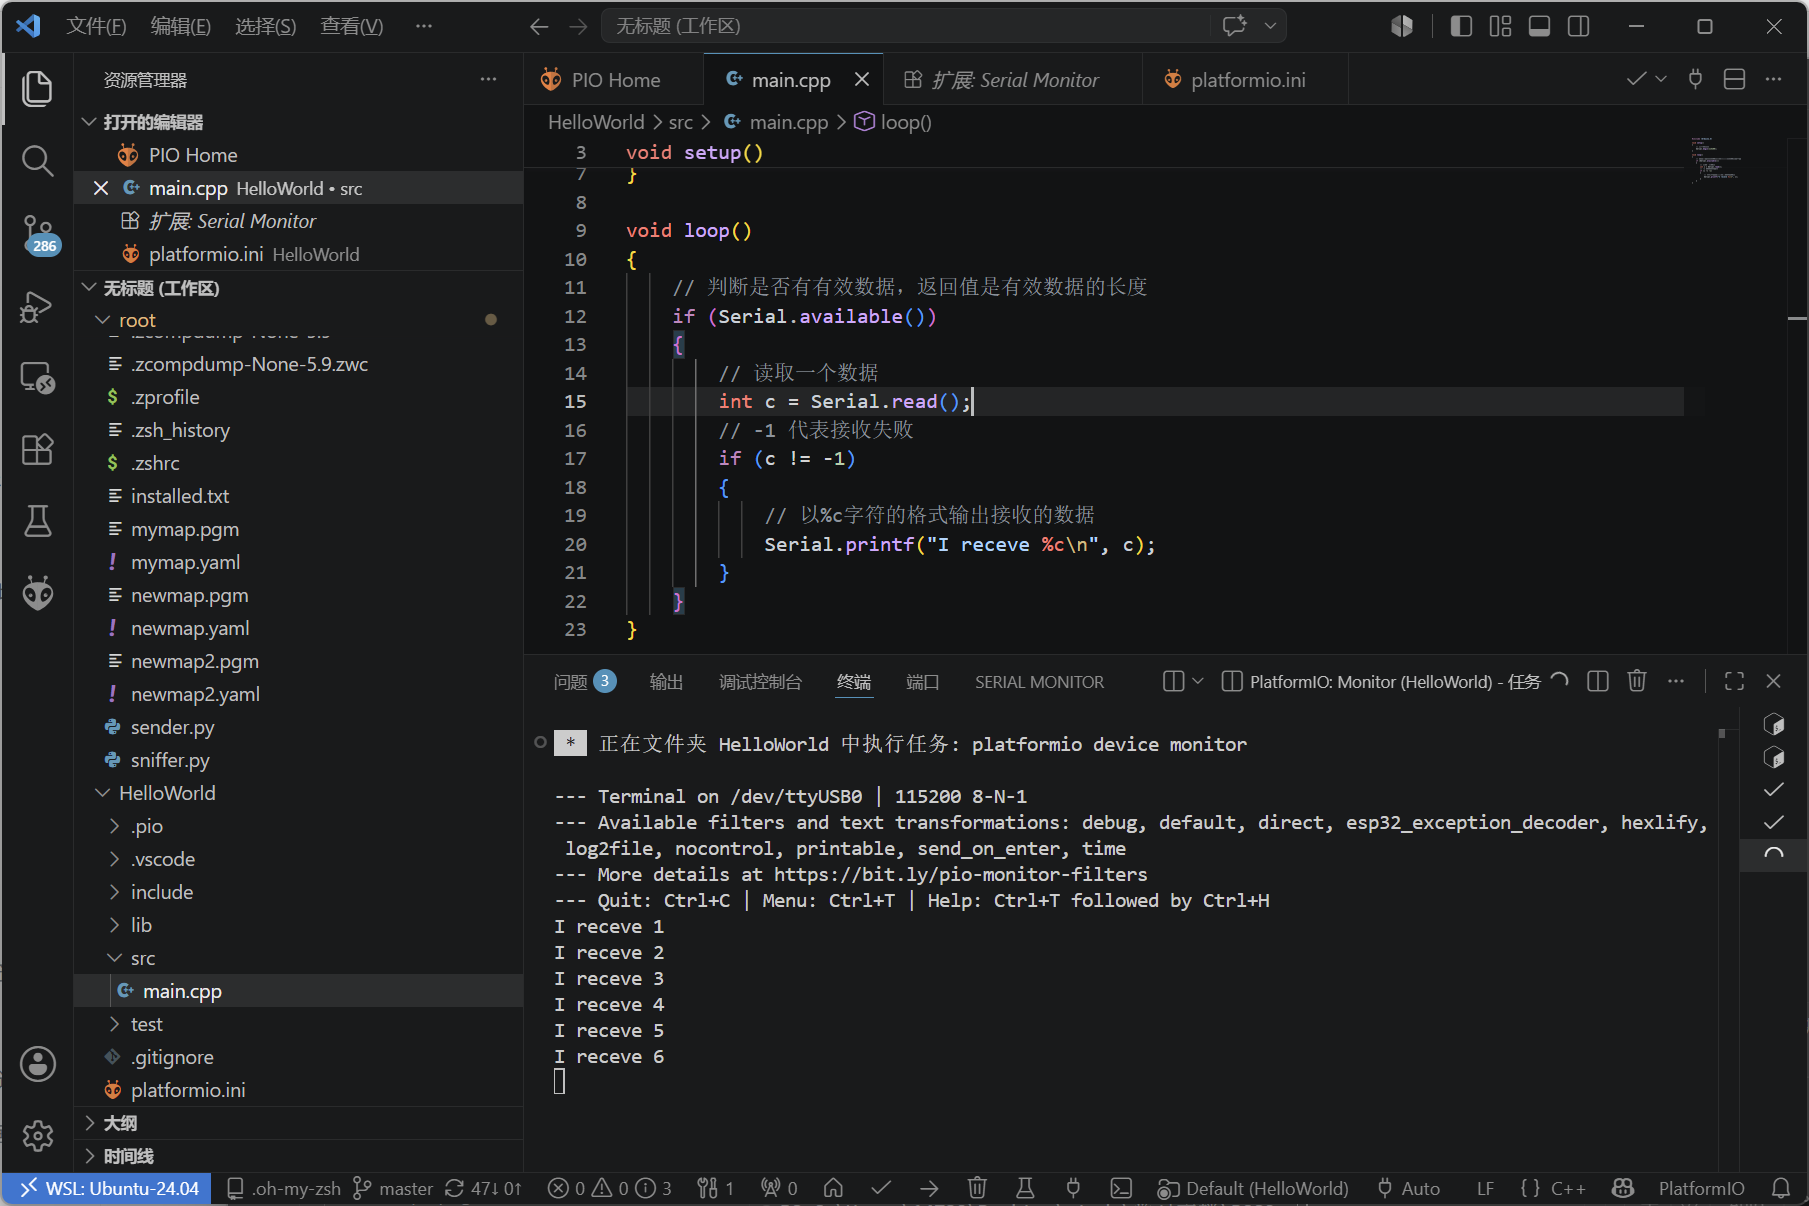Switch to the SERIAL MONITOR panel tab
Screen dimensions: 1809x1206
(x=1039, y=682)
